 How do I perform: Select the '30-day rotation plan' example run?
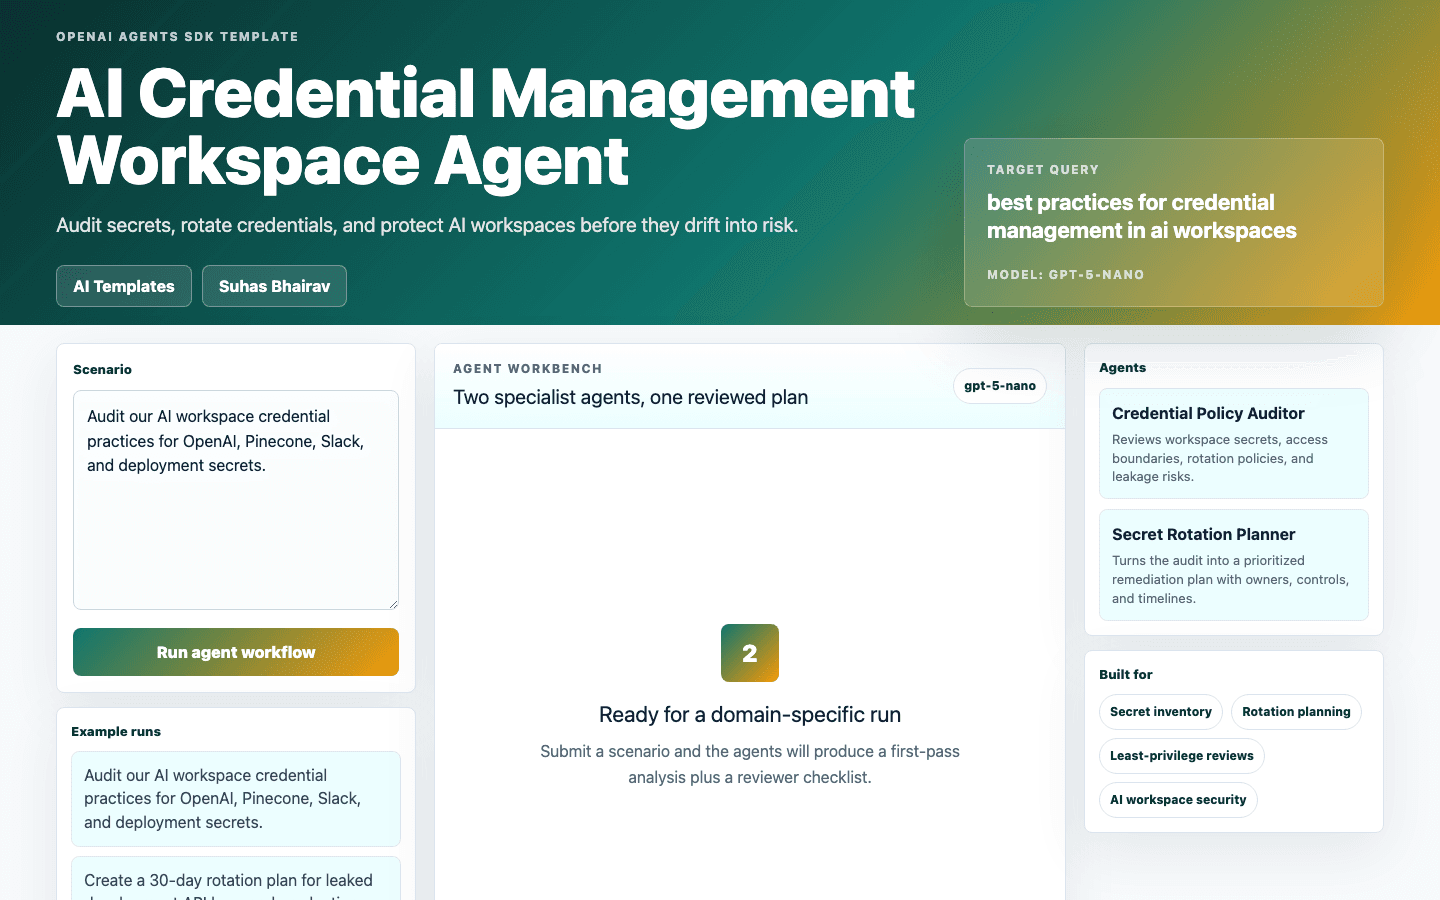(236, 879)
